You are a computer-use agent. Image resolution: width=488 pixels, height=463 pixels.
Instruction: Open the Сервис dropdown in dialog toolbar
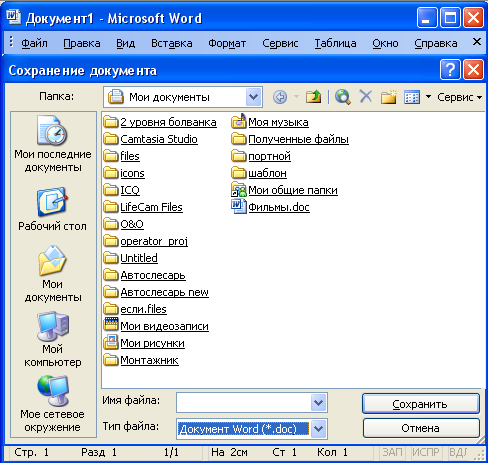[x=460, y=97]
